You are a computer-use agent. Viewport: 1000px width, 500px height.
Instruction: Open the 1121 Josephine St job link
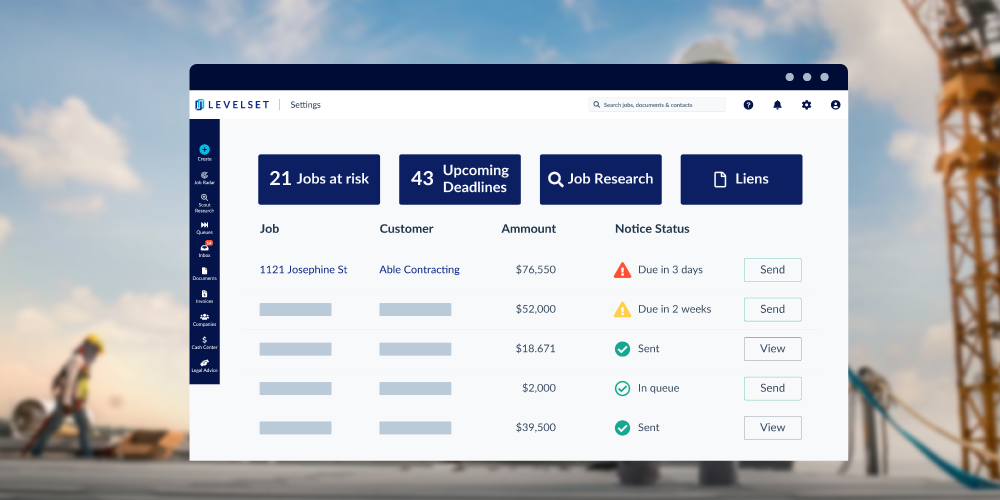pos(303,270)
